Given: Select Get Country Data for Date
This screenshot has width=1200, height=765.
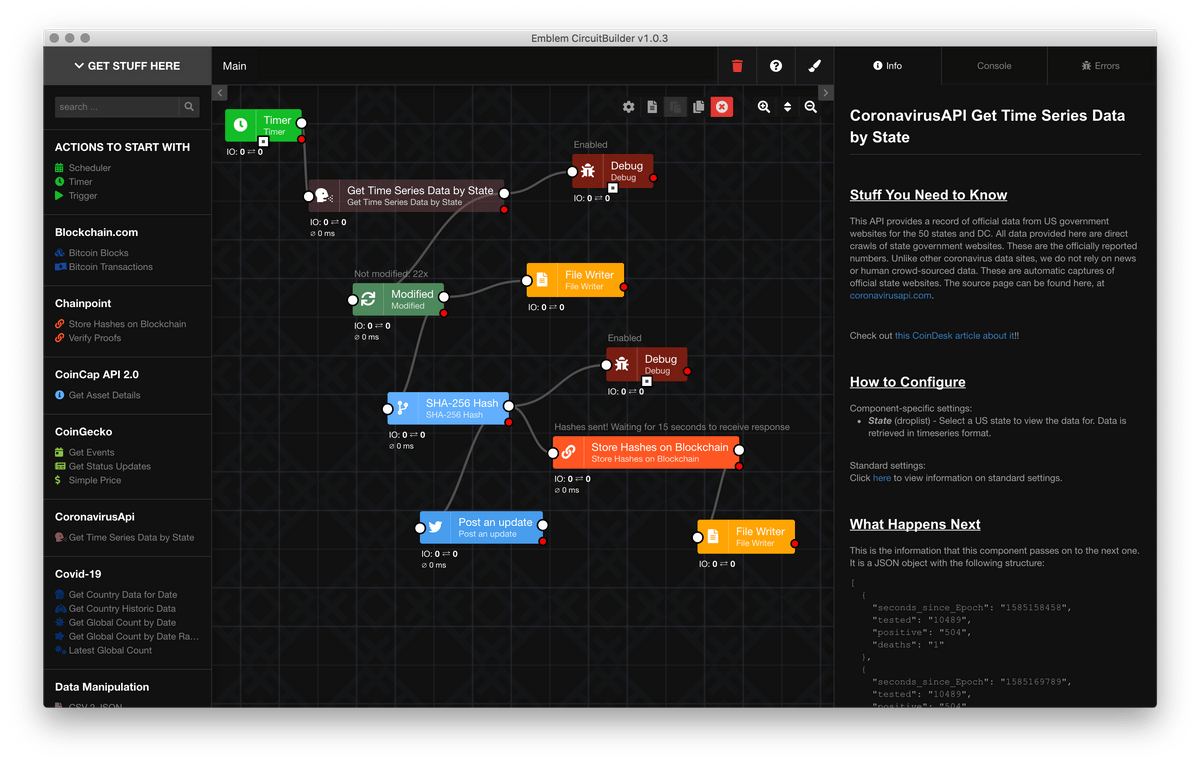Looking at the screenshot, I should [122, 594].
